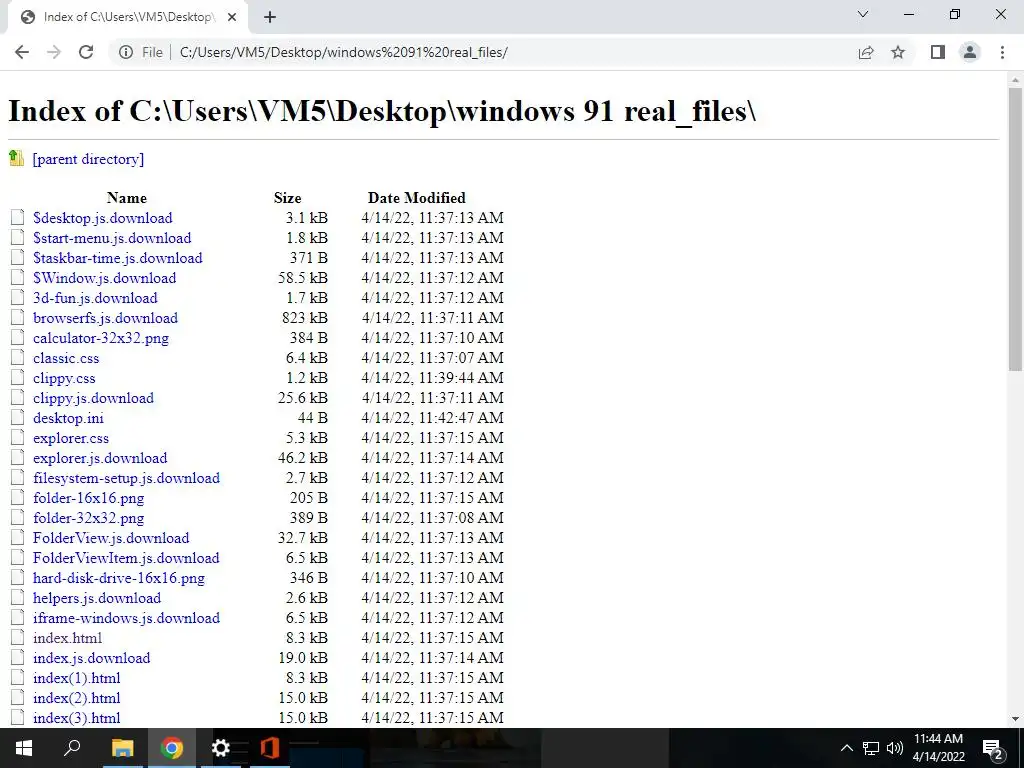Open FolderViewItem.js.download file
This screenshot has width=1024, height=768.
pyautogui.click(x=126, y=558)
